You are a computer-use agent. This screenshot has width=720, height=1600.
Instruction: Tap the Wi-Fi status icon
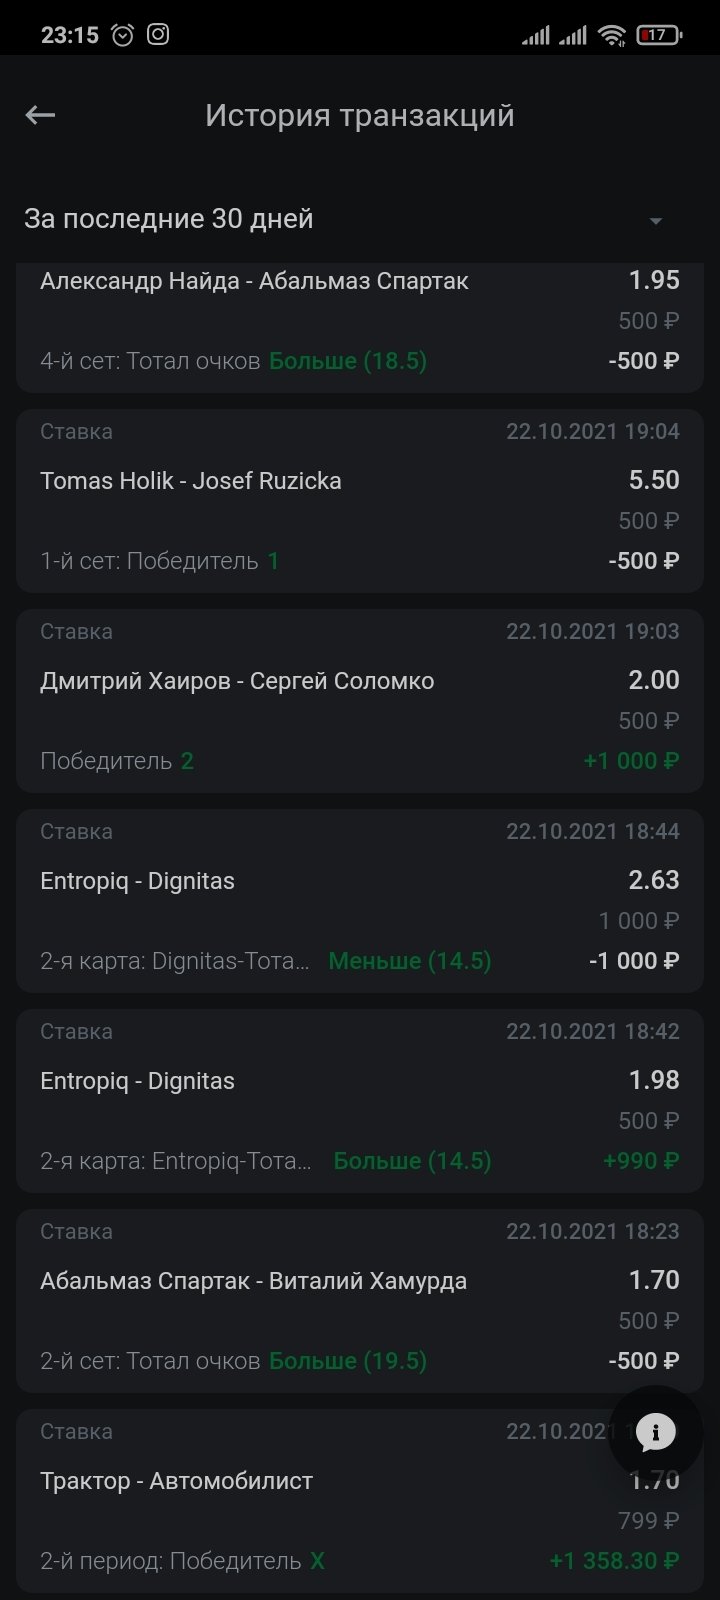coord(611,36)
